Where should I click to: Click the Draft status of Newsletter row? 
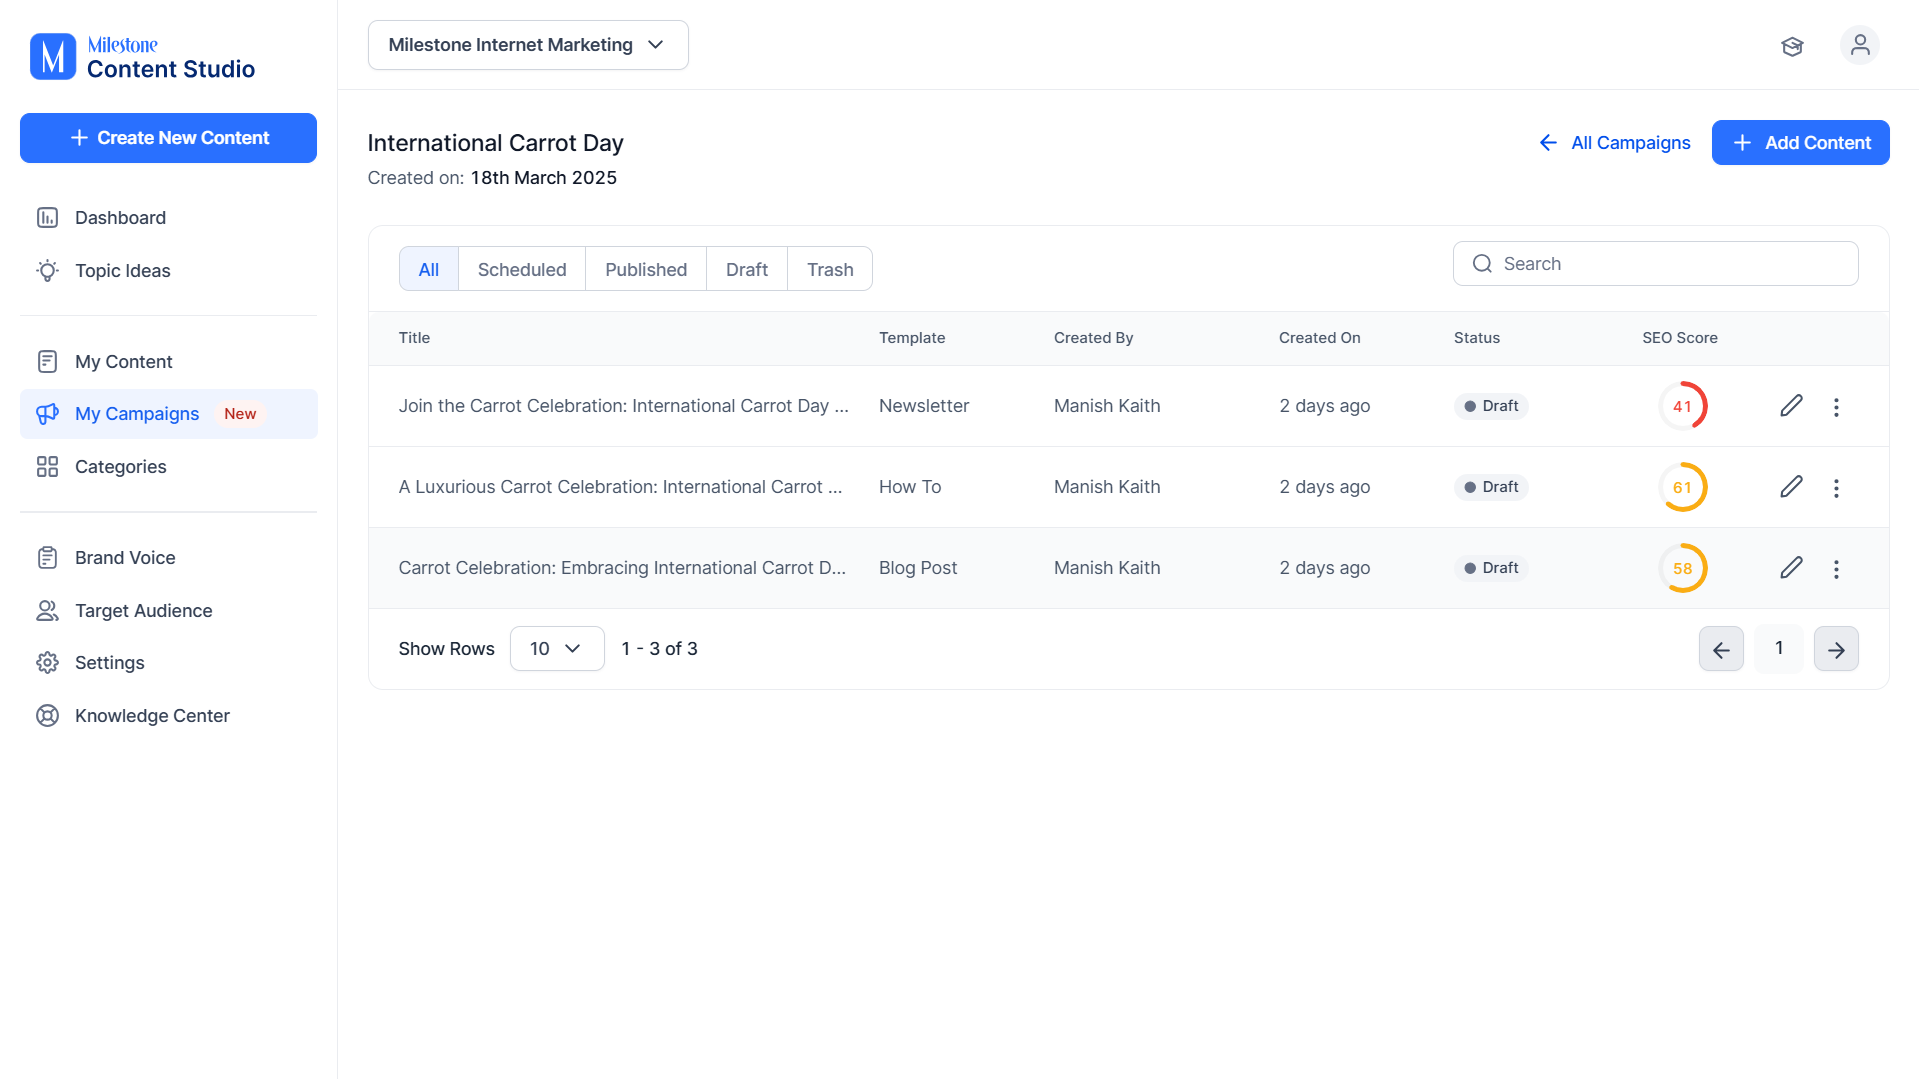coord(1491,406)
